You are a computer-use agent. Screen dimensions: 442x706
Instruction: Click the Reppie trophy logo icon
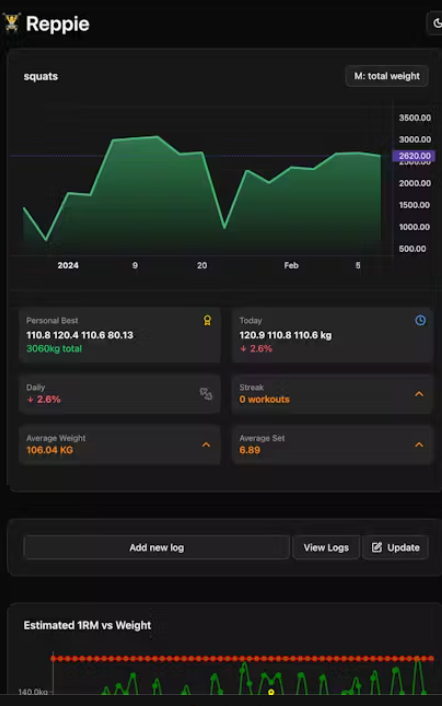point(12,23)
